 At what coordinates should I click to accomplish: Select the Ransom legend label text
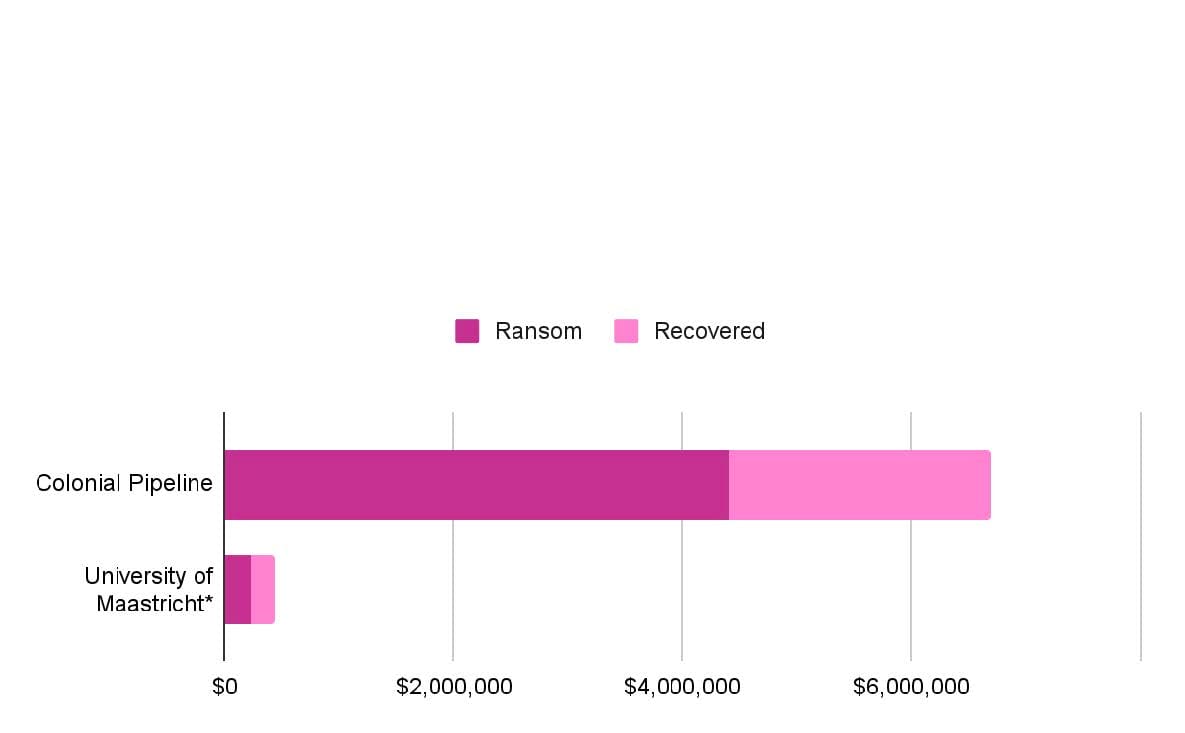point(538,331)
